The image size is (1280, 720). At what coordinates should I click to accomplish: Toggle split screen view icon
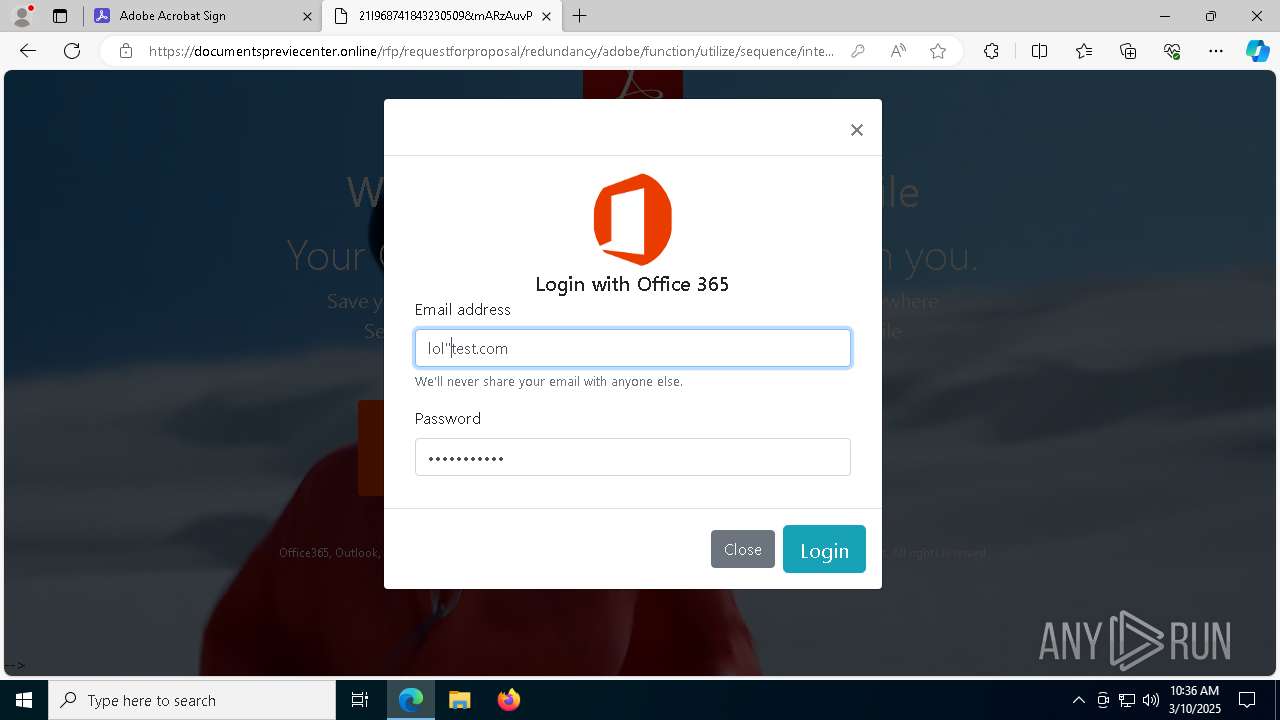[x=1039, y=51]
